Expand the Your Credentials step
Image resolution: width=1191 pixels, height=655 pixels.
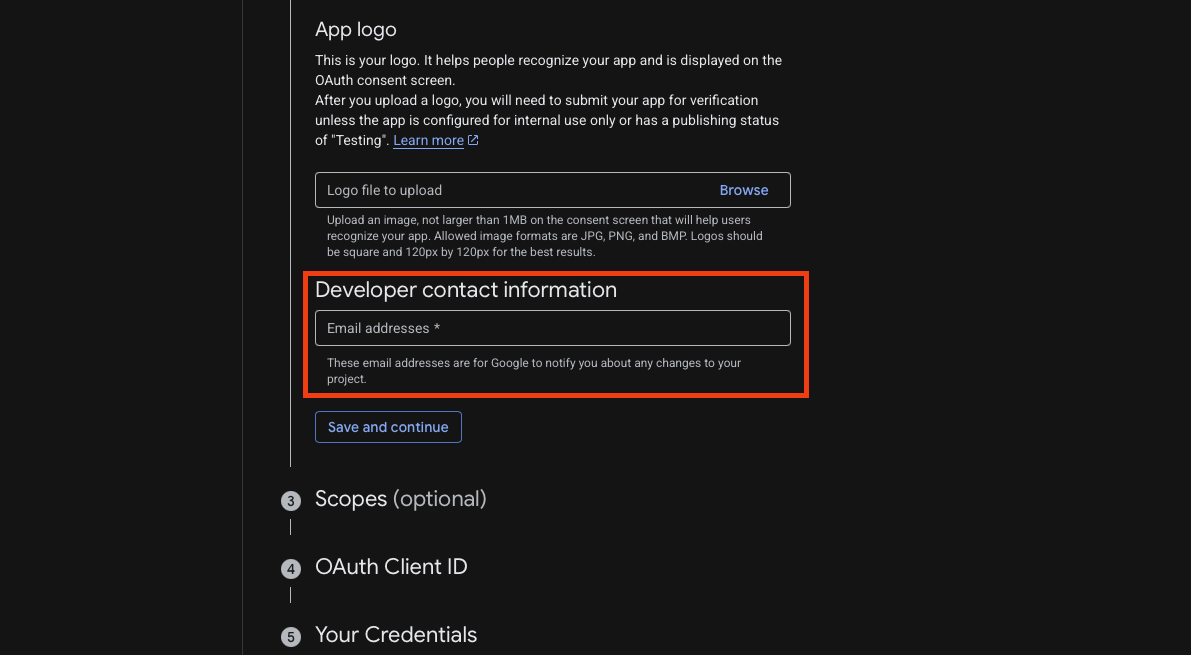point(396,635)
